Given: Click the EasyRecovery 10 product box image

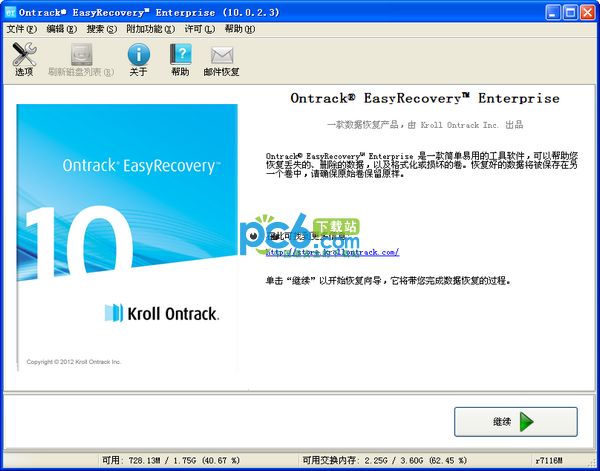Looking at the screenshot, I should pos(127,237).
